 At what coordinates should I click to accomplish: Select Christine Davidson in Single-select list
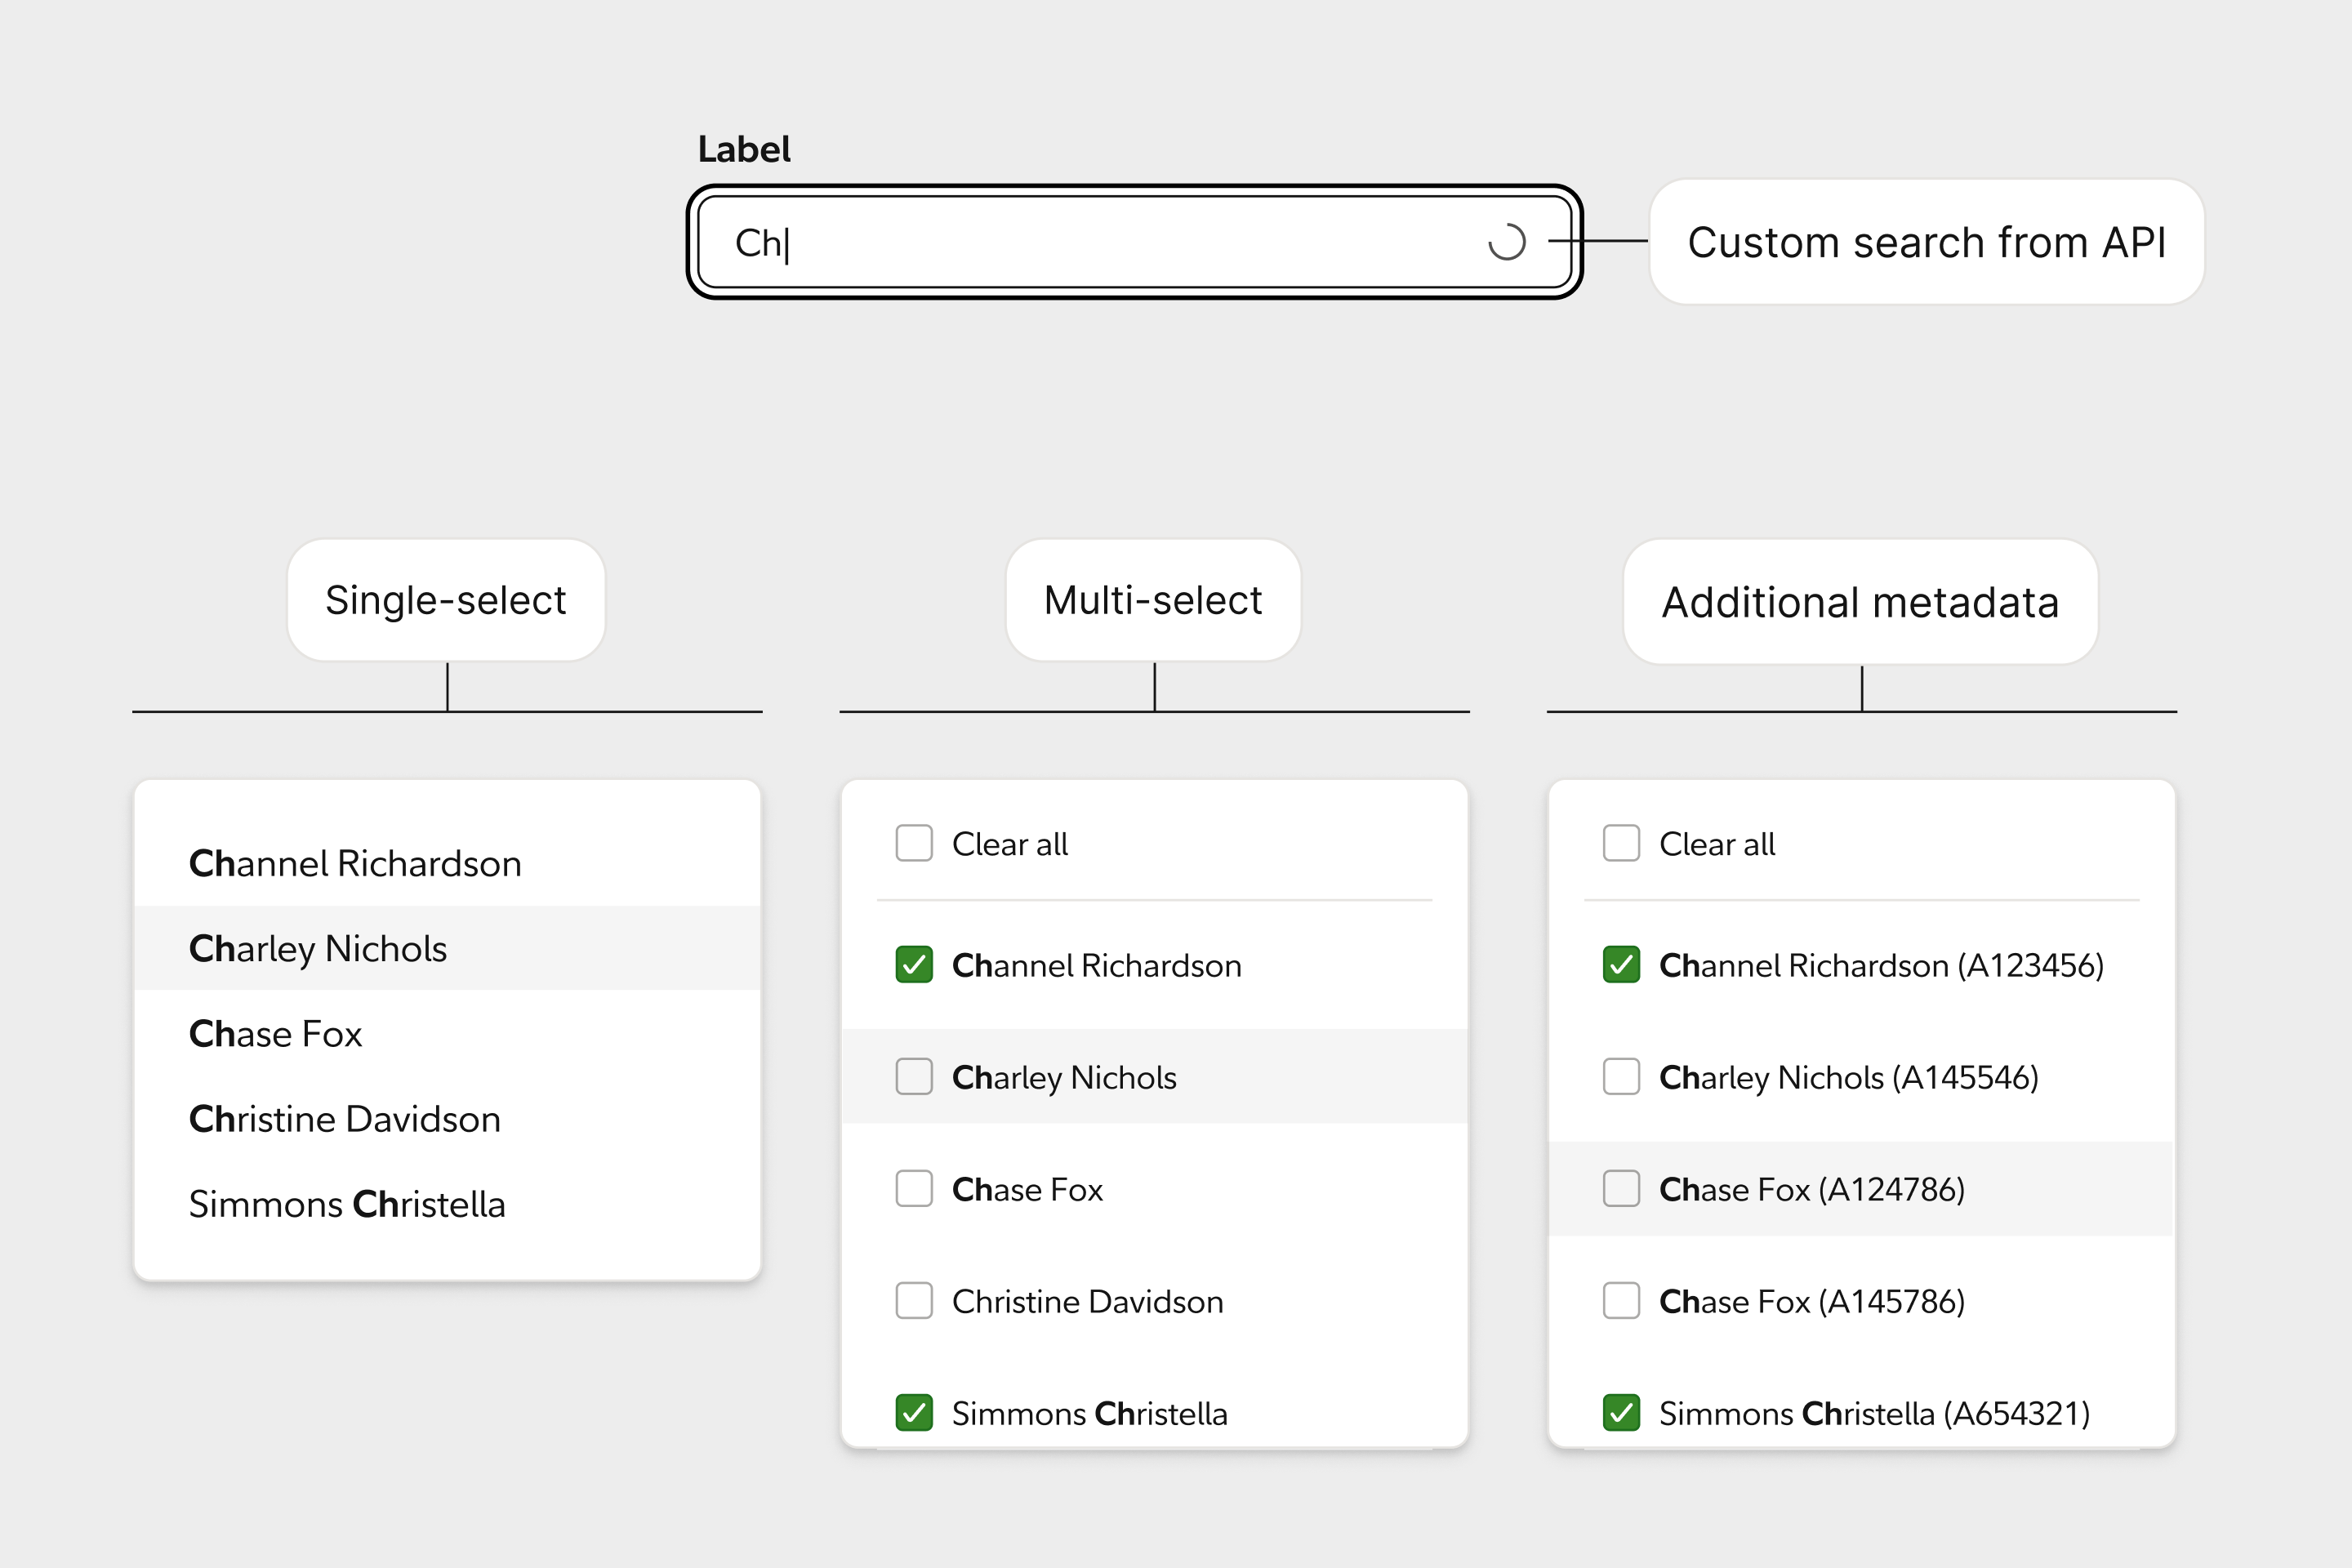[344, 1119]
